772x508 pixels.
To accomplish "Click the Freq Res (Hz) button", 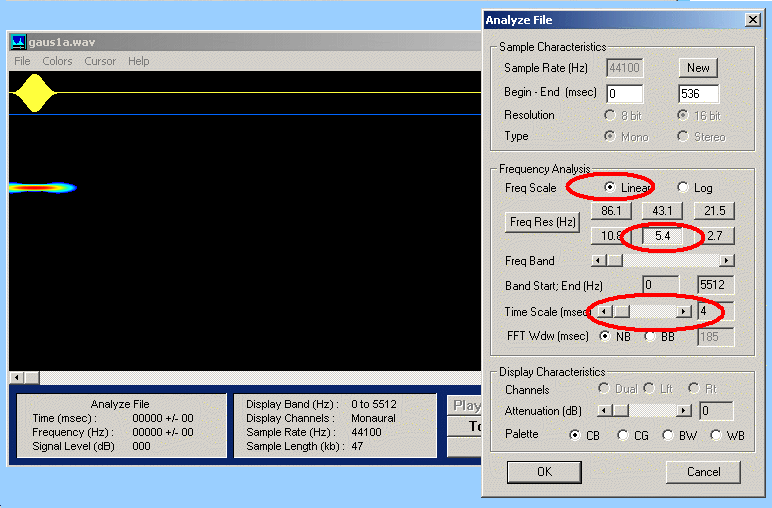I will [x=542, y=223].
